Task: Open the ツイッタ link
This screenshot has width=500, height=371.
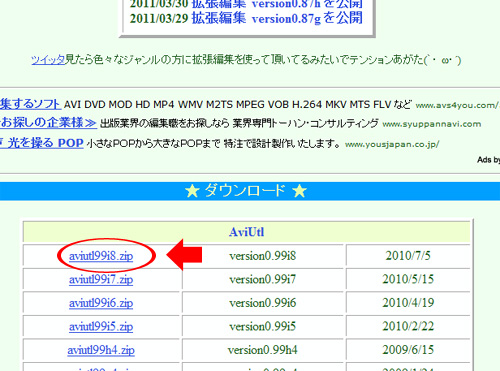Action: [x=48, y=60]
